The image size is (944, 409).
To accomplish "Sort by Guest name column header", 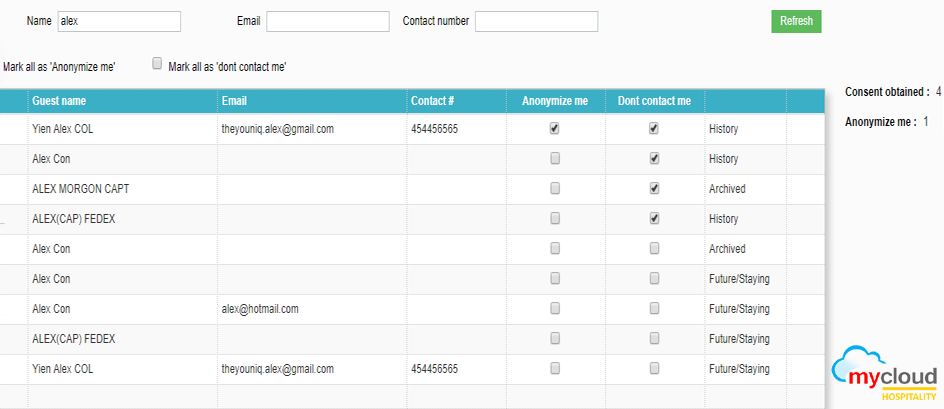I will click(59, 101).
